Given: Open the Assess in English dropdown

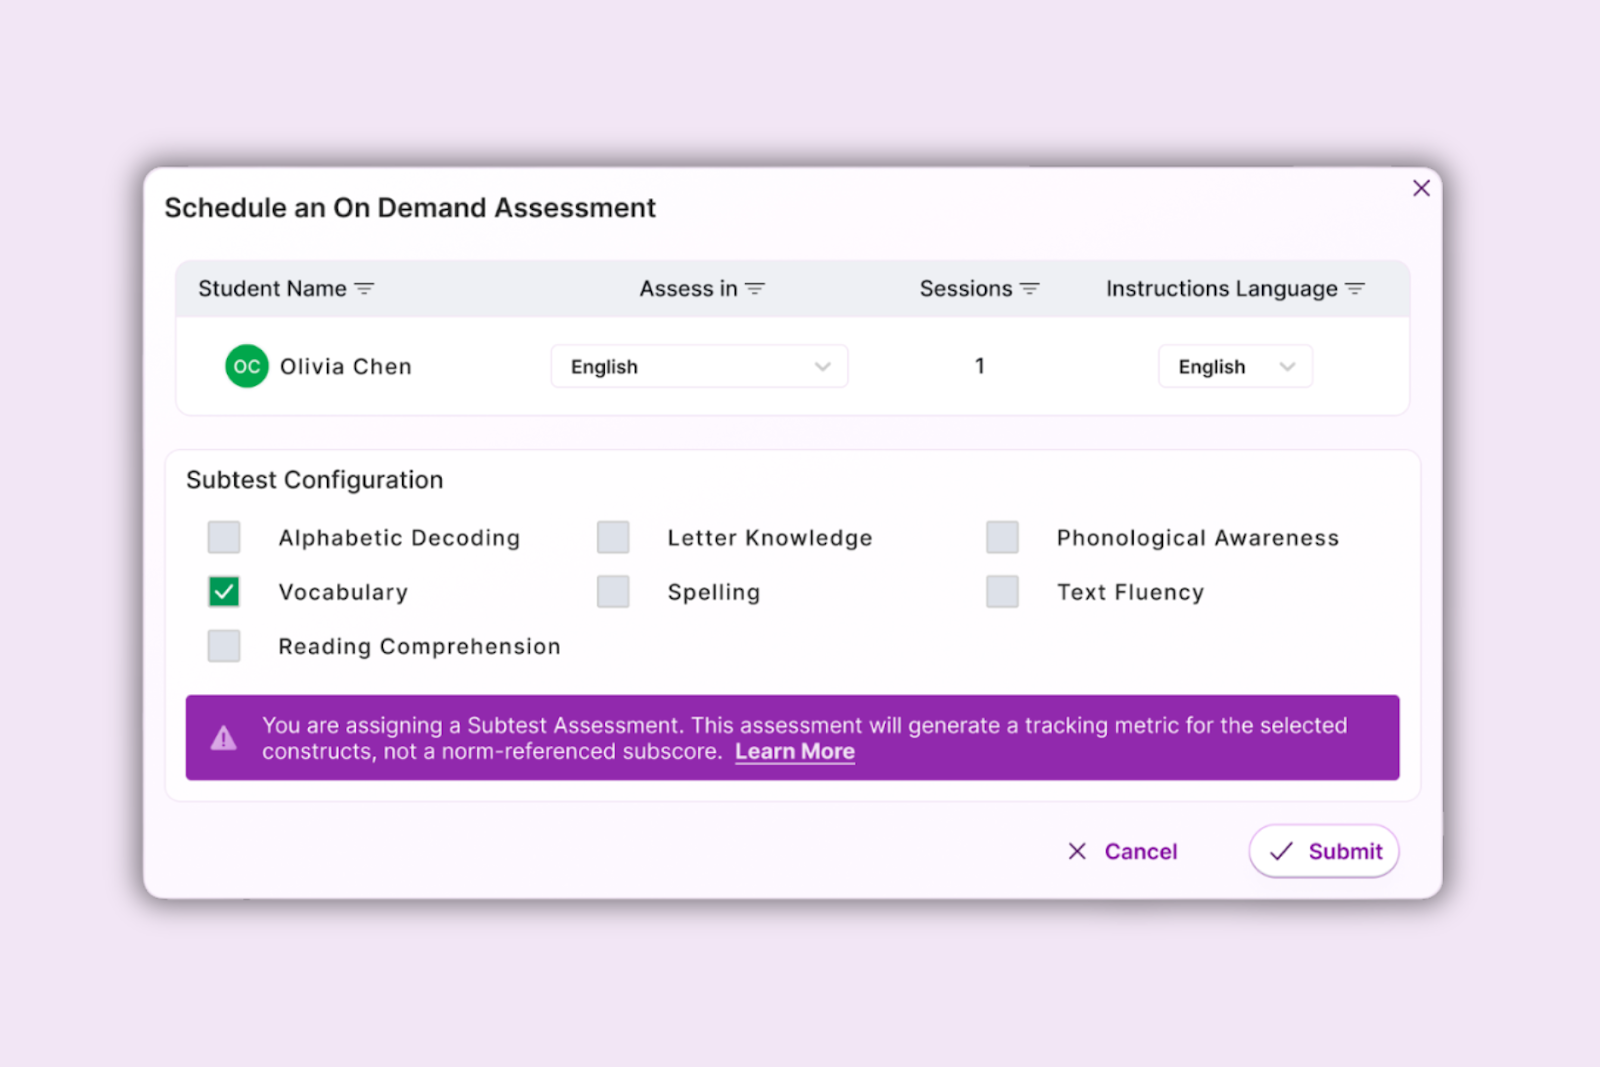Looking at the screenshot, I should (x=699, y=366).
